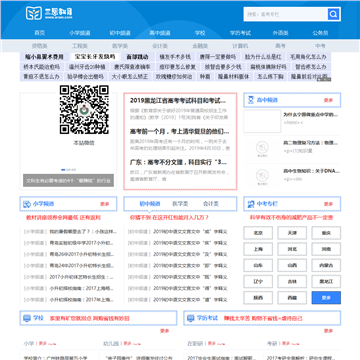Select 高考 in the gray sub-navigation
Image resolution: width=360 pixels, height=360 pixels.
pyautogui.click(x=280, y=46)
